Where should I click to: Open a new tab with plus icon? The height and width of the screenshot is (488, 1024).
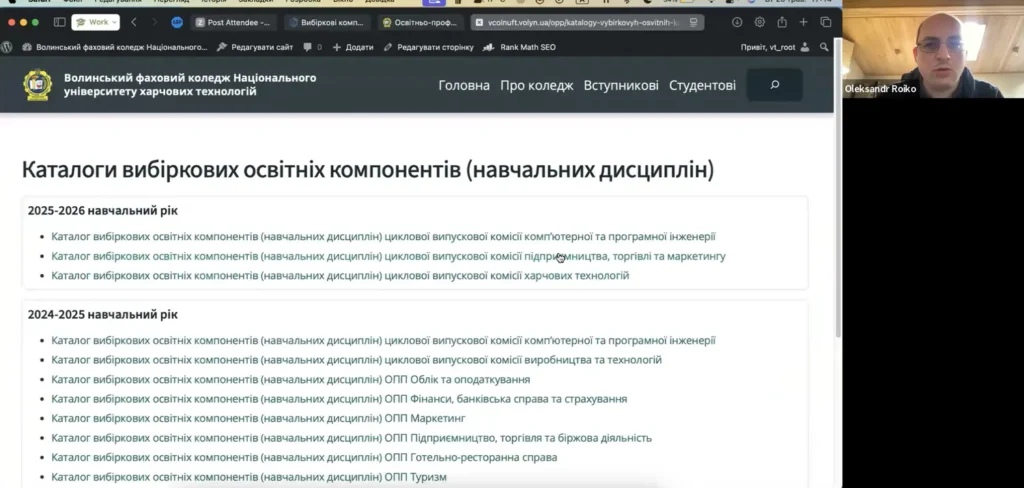(x=804, y=22)
